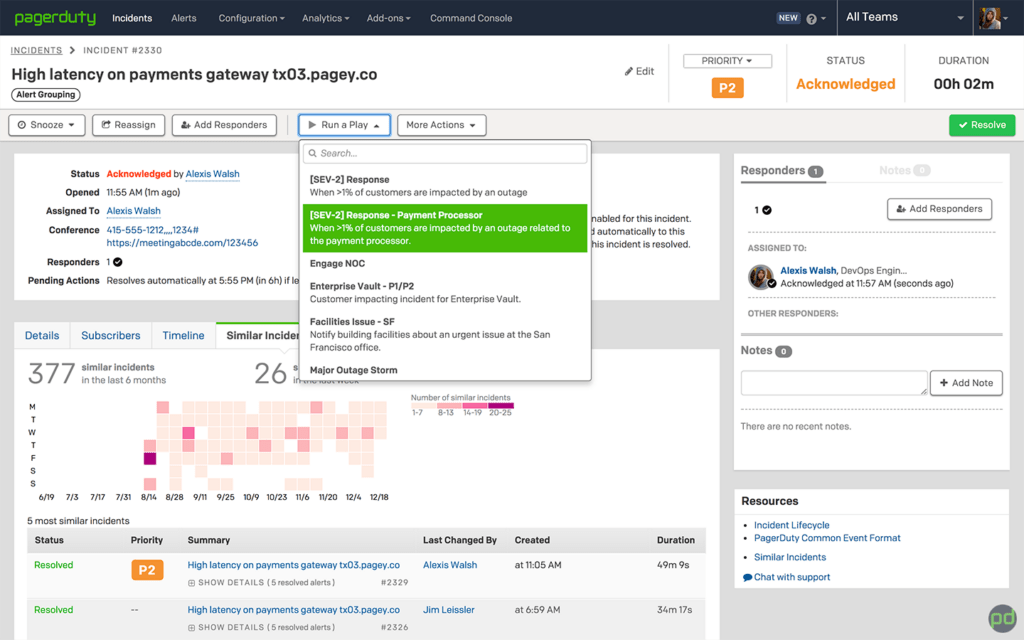
Task: Click Add Responders in Responders panel
Action: (x=939, y=209)
